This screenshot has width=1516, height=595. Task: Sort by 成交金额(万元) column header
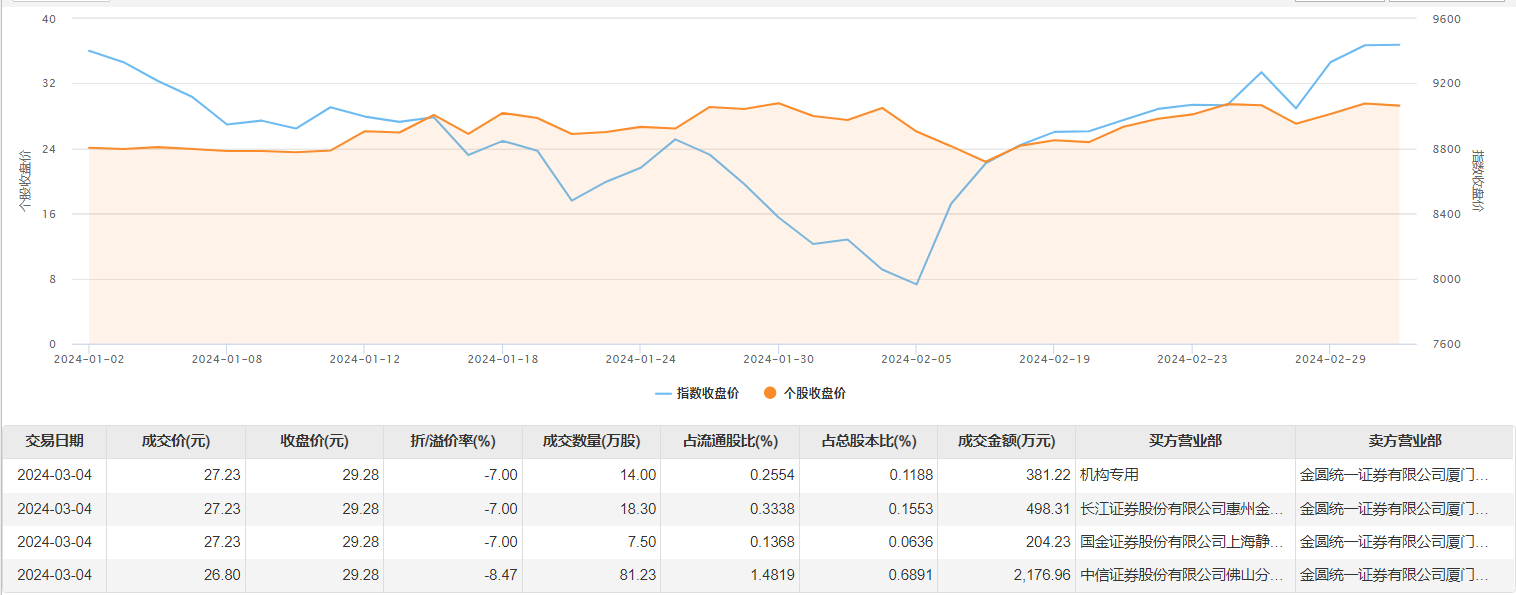pyautogui.click(x=1007, y=441)
